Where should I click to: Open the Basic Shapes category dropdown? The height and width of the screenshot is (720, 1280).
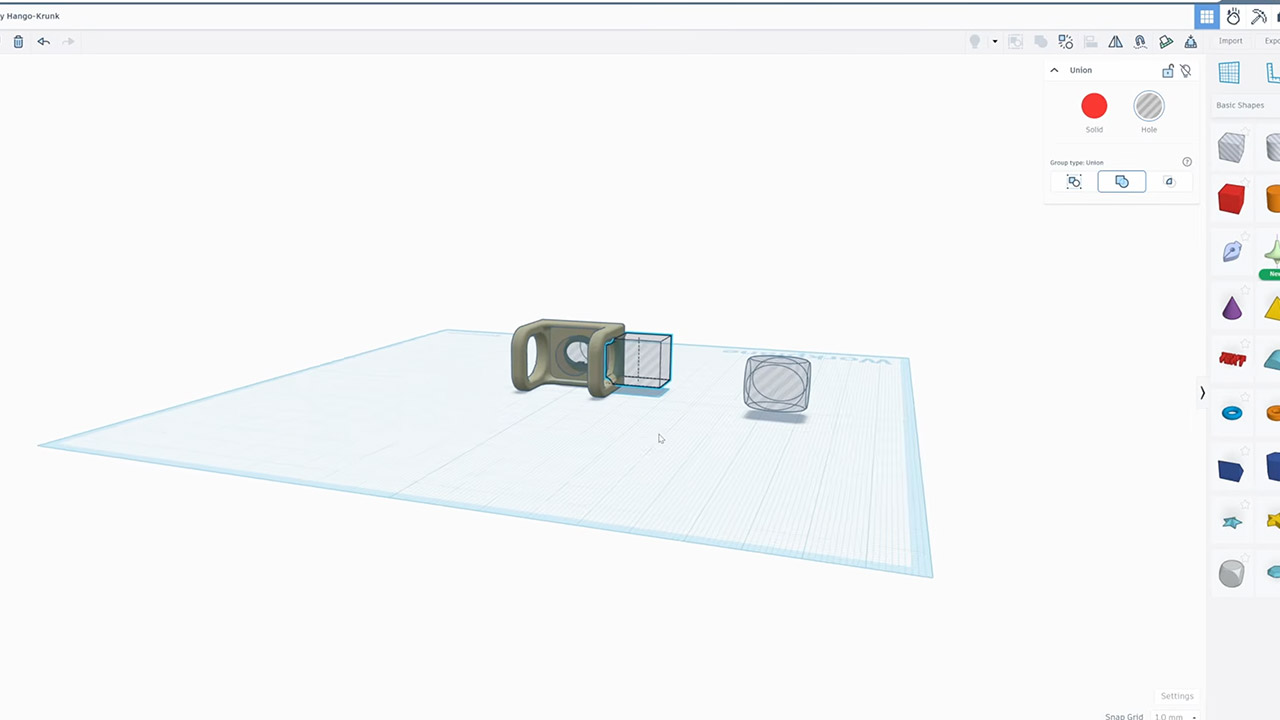click(x=1240, y=105)
